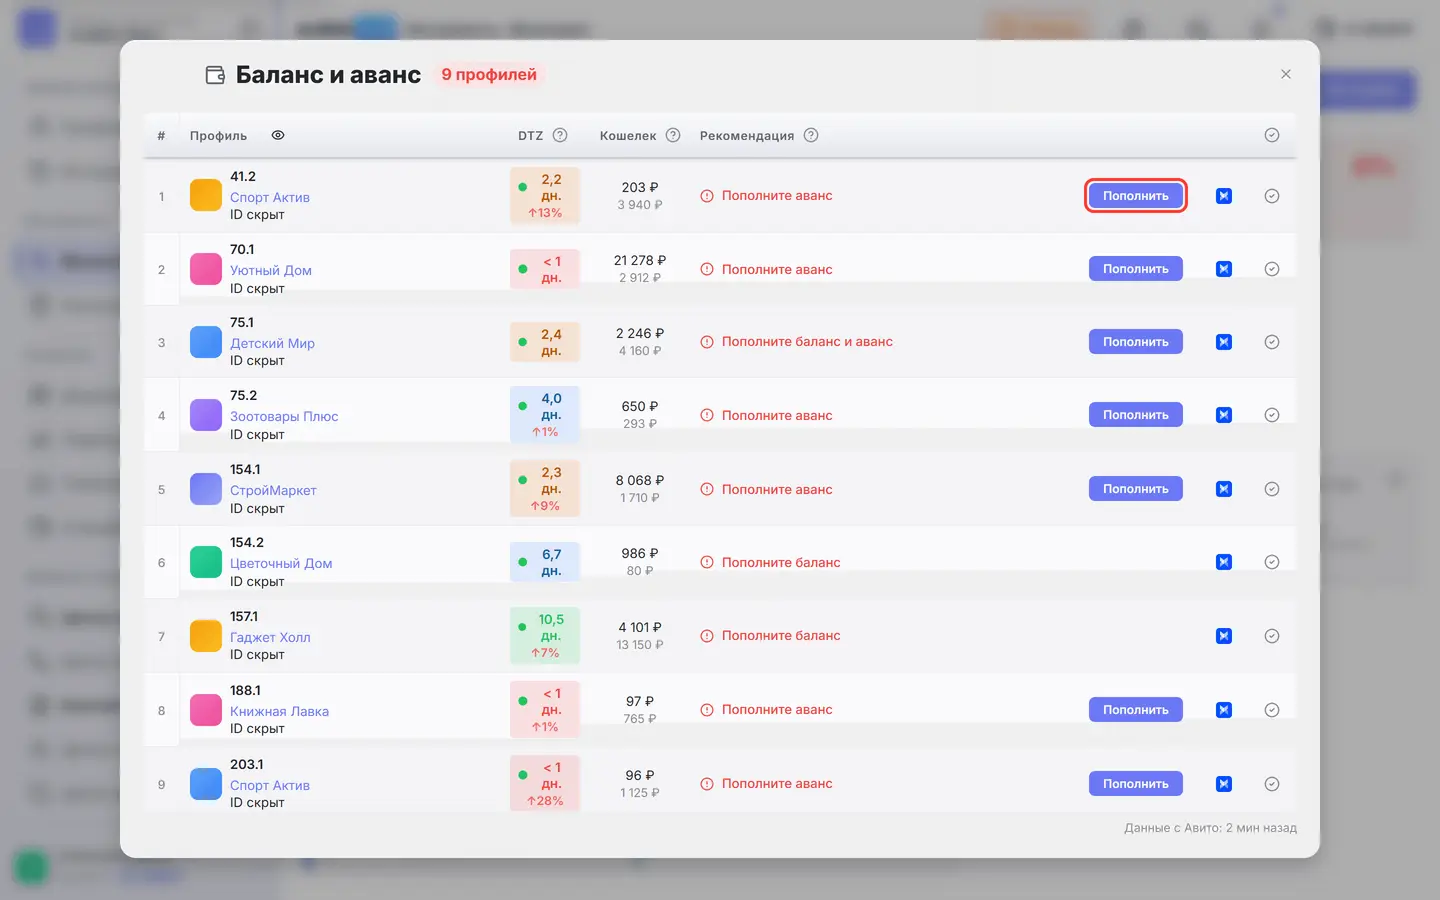The width and height of the screenshot is (1440, 900).
Task: Click blue Avito icon in Уютный Дом row
Action: 1224,269
